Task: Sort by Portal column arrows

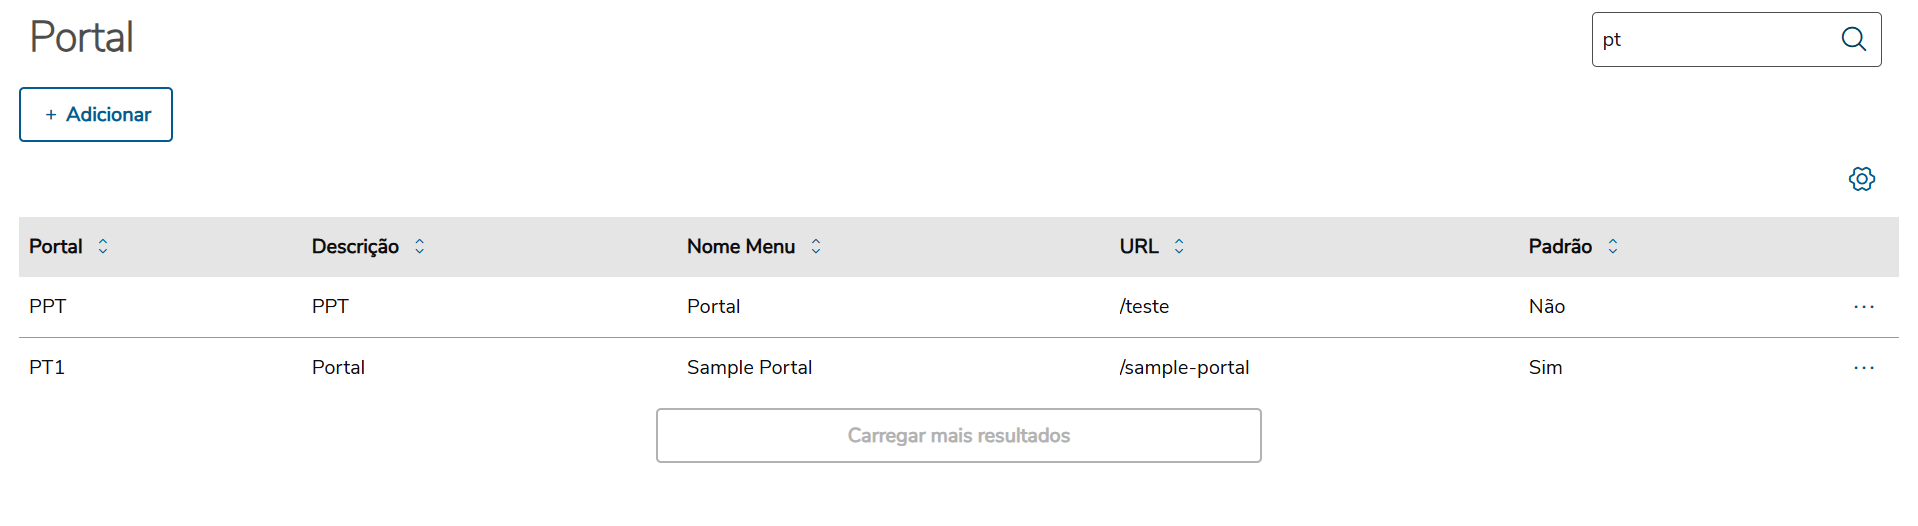Action: (103, 246)
